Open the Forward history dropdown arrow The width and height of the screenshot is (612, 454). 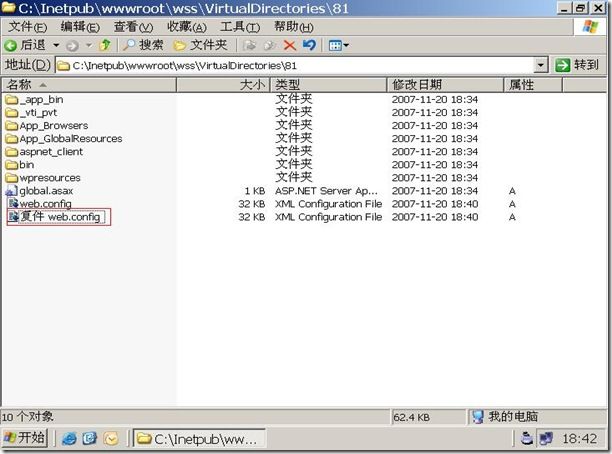point(89,45)
